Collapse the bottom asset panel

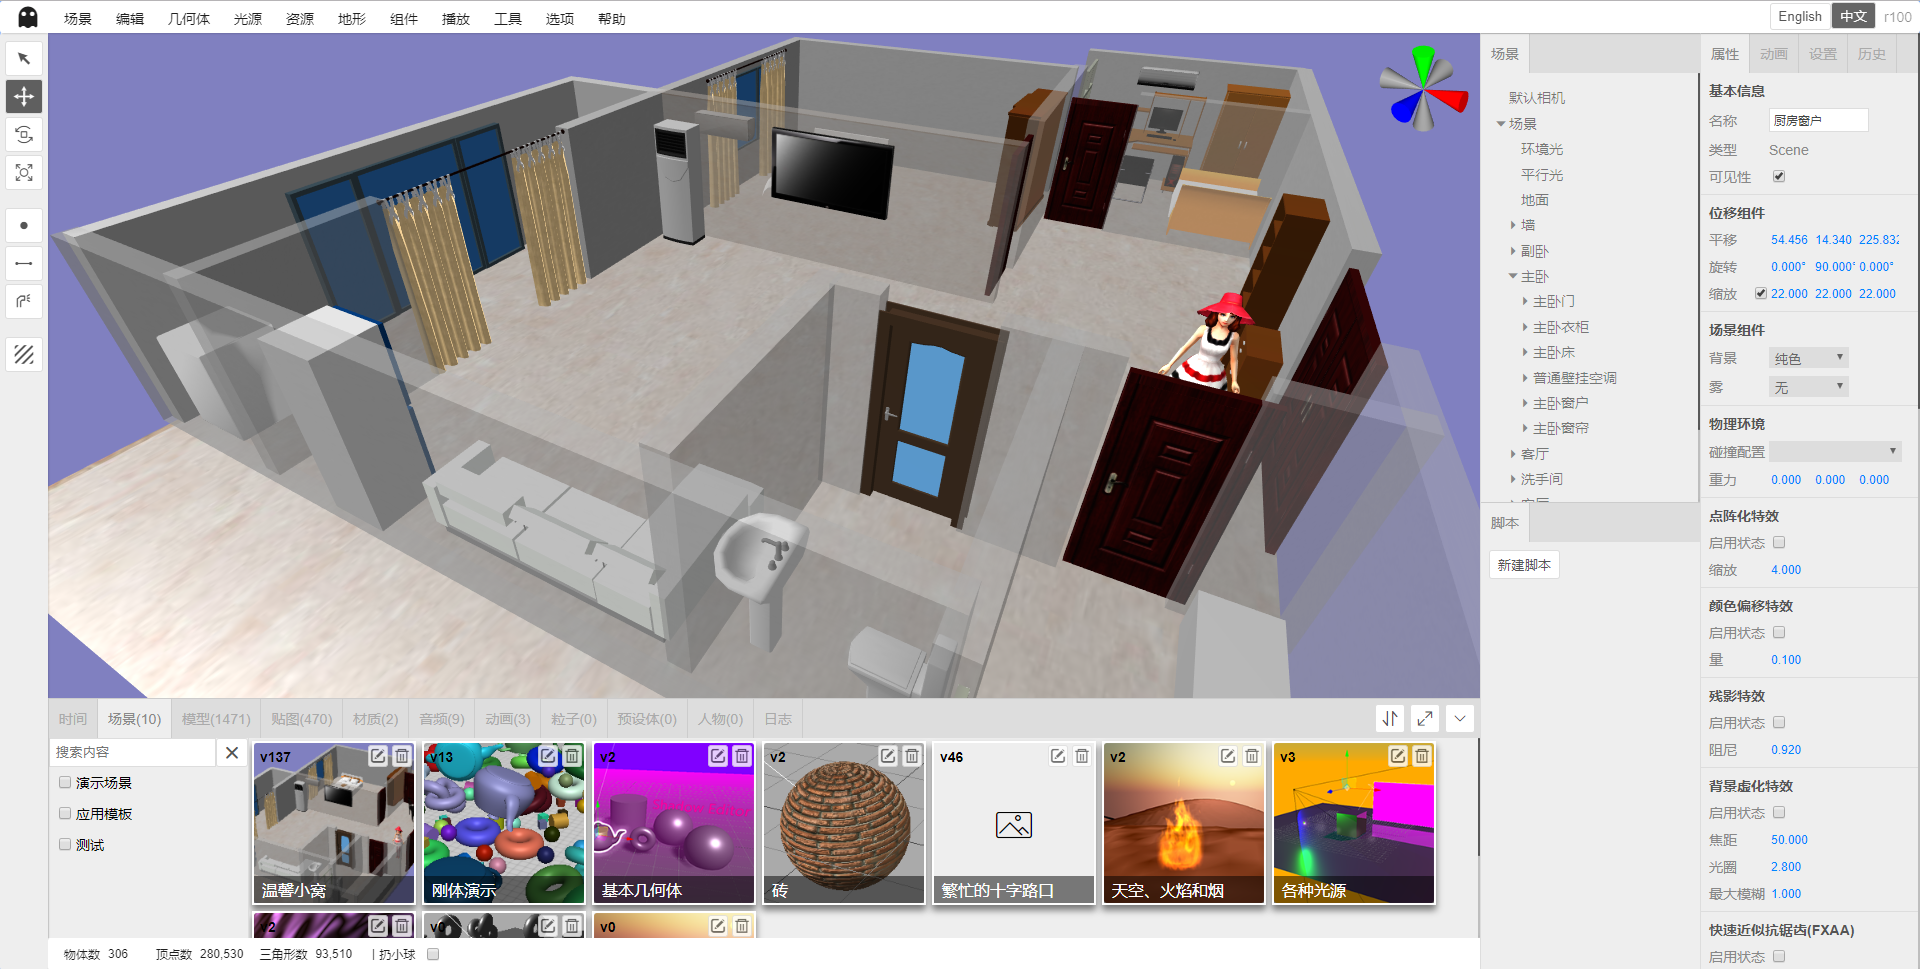[x=1460, y=718]
